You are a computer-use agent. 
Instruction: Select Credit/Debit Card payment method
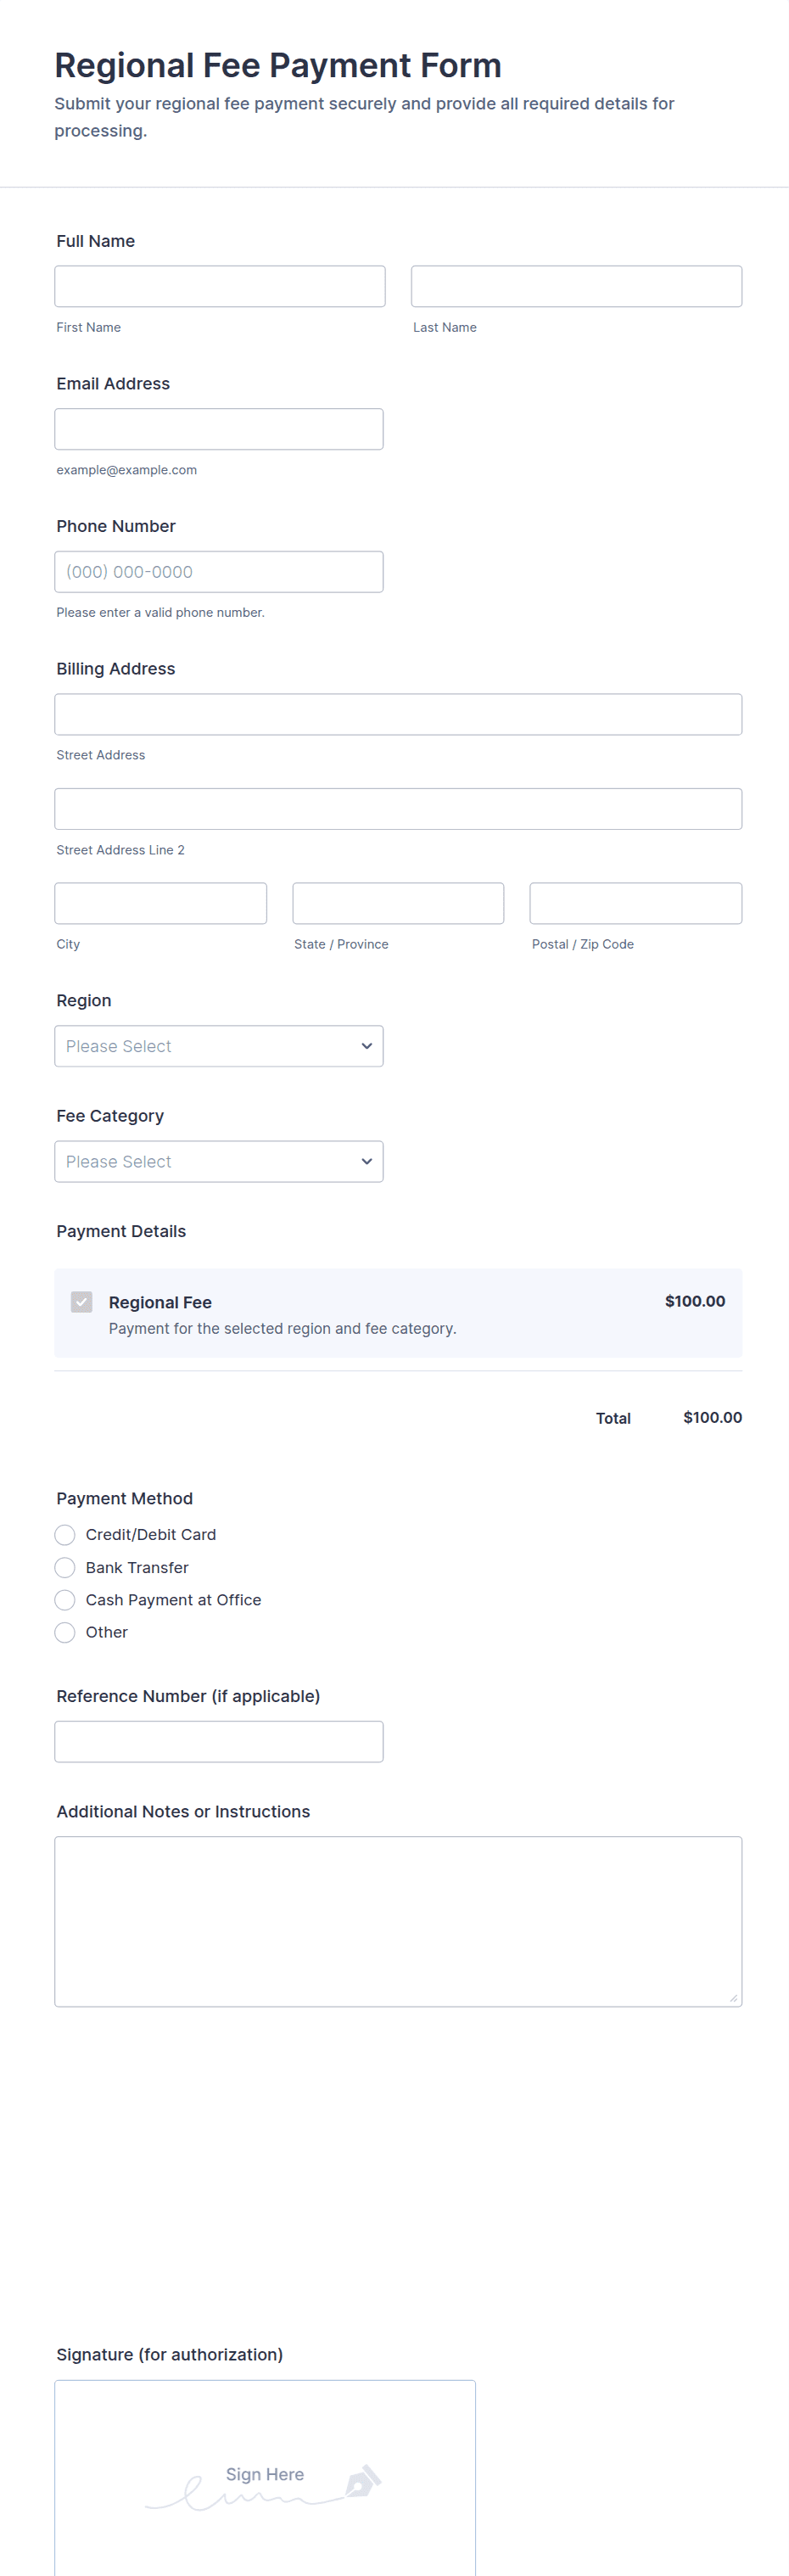pos(65,1535)
